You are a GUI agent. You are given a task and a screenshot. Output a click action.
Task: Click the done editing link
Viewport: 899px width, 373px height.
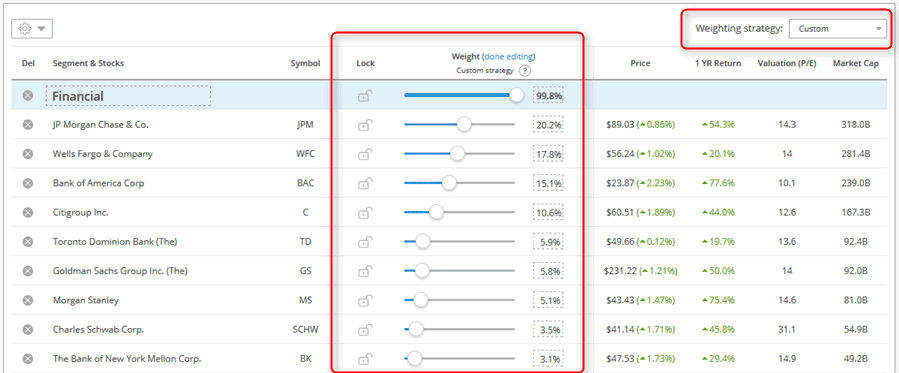tap(509, 56)
